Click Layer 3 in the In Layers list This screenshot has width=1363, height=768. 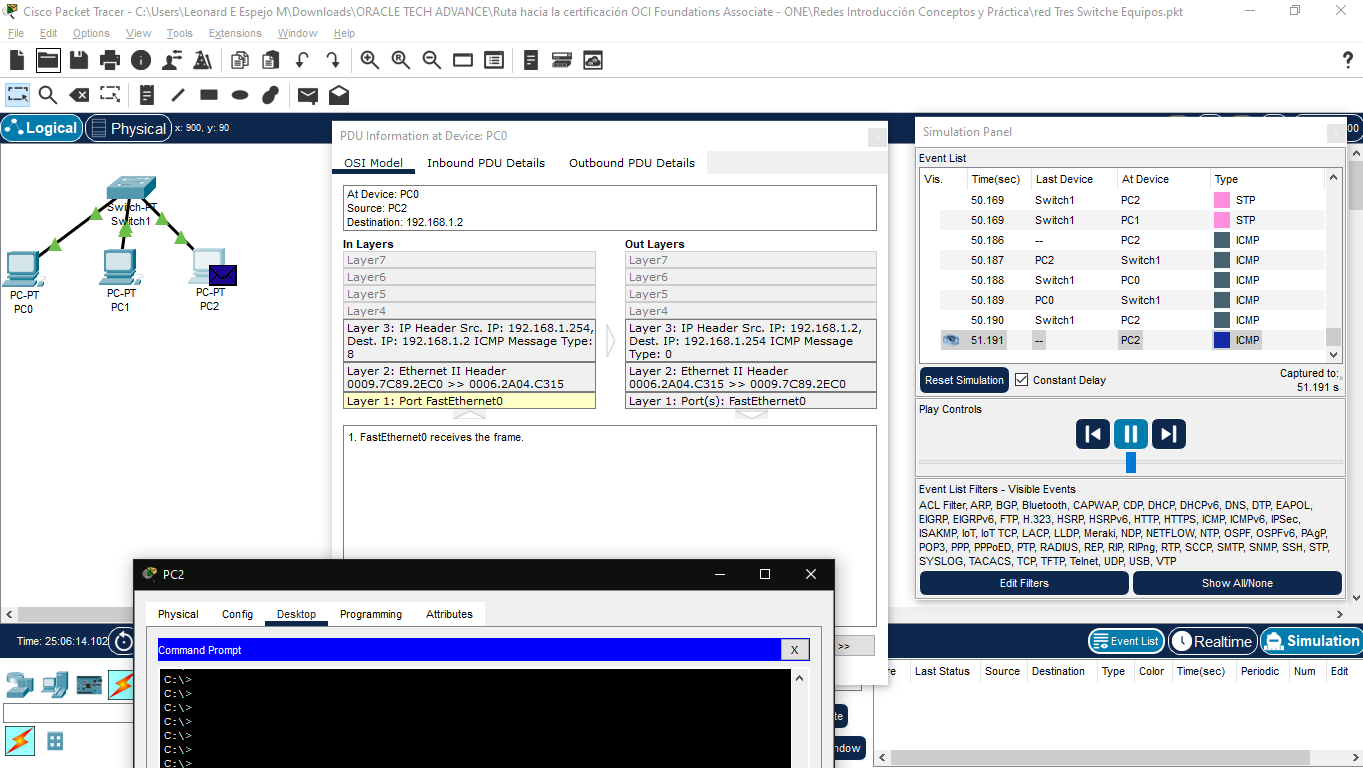[469, 341]
